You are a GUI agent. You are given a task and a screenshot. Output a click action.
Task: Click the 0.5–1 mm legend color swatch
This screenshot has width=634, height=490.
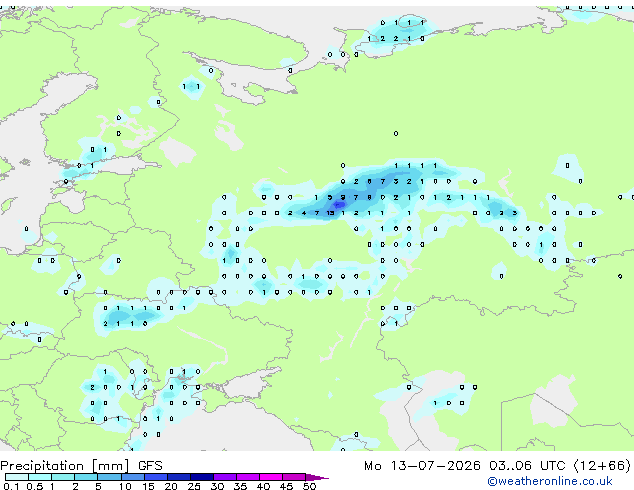tap(40, 477)
